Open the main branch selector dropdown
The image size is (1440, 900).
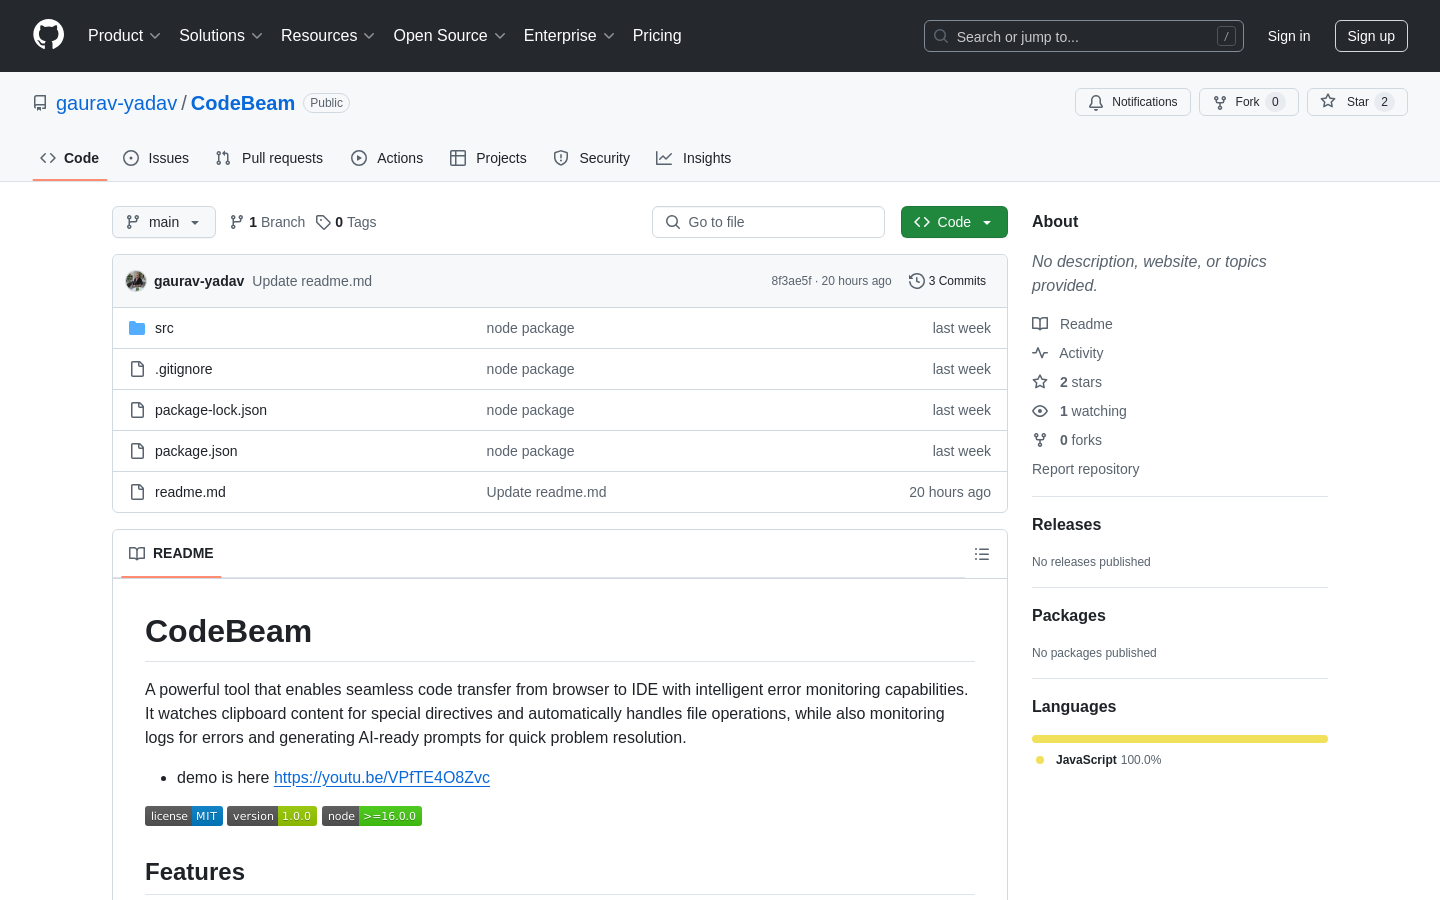164,222
